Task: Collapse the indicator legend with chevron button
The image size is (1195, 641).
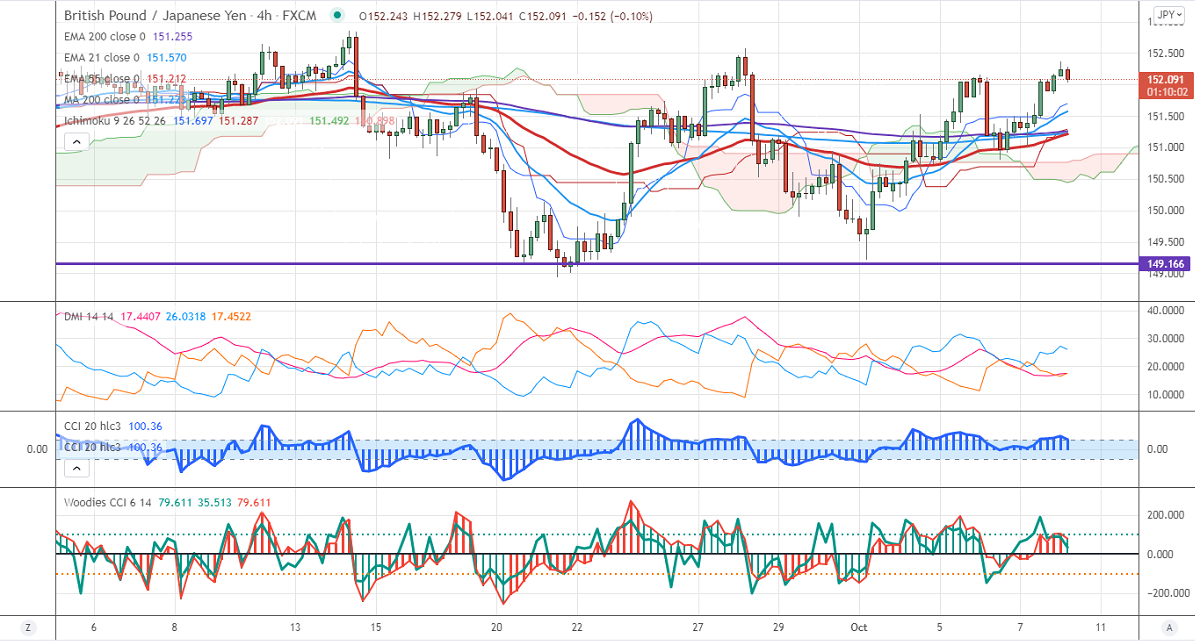Action: pyautogui.click(x=75, y=143)
